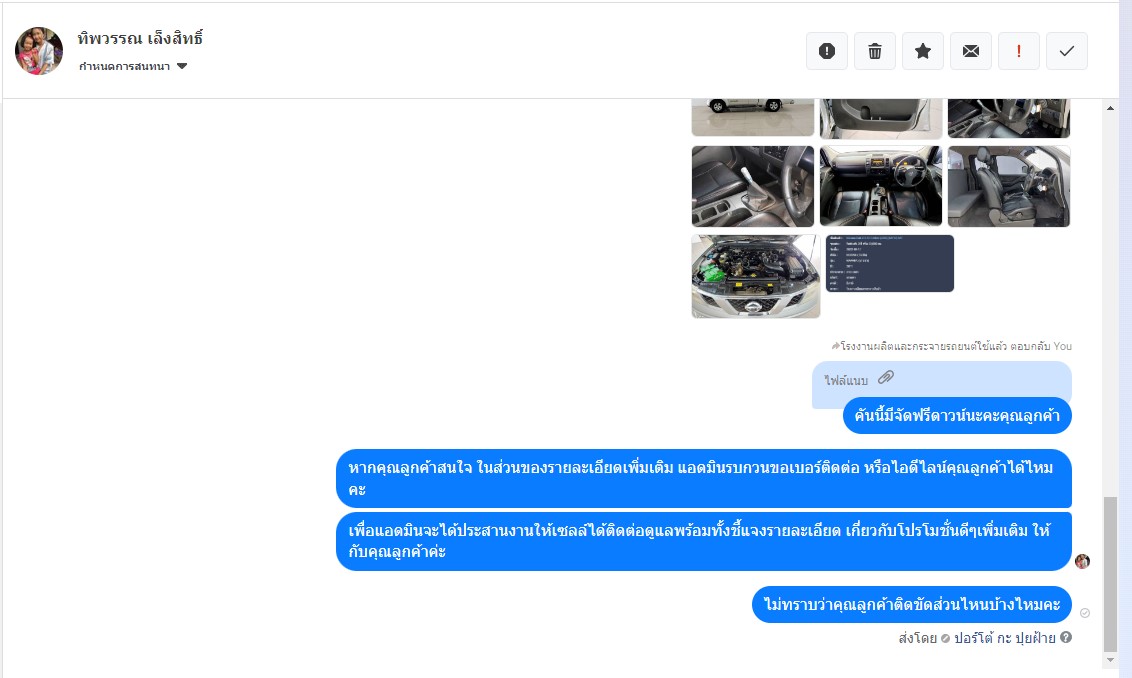Select the message คันนี้มีจัดฟรีดาวน์นะคะคุณลูกค้า
The height and width of the screenshot is (678, 1132).
957,415
